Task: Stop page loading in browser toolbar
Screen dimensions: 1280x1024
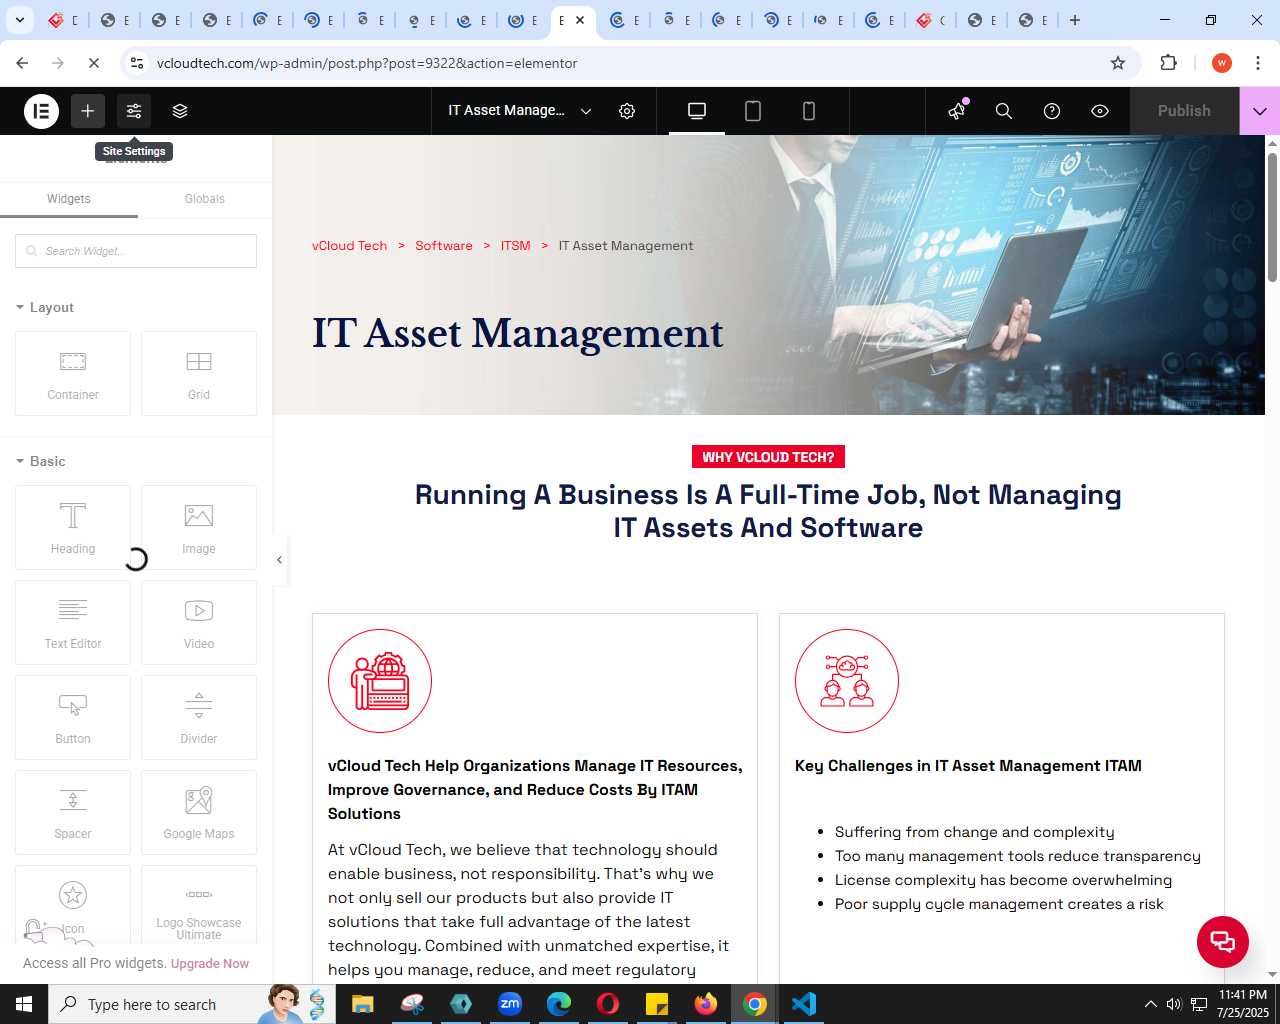Action: click(93, 63)
